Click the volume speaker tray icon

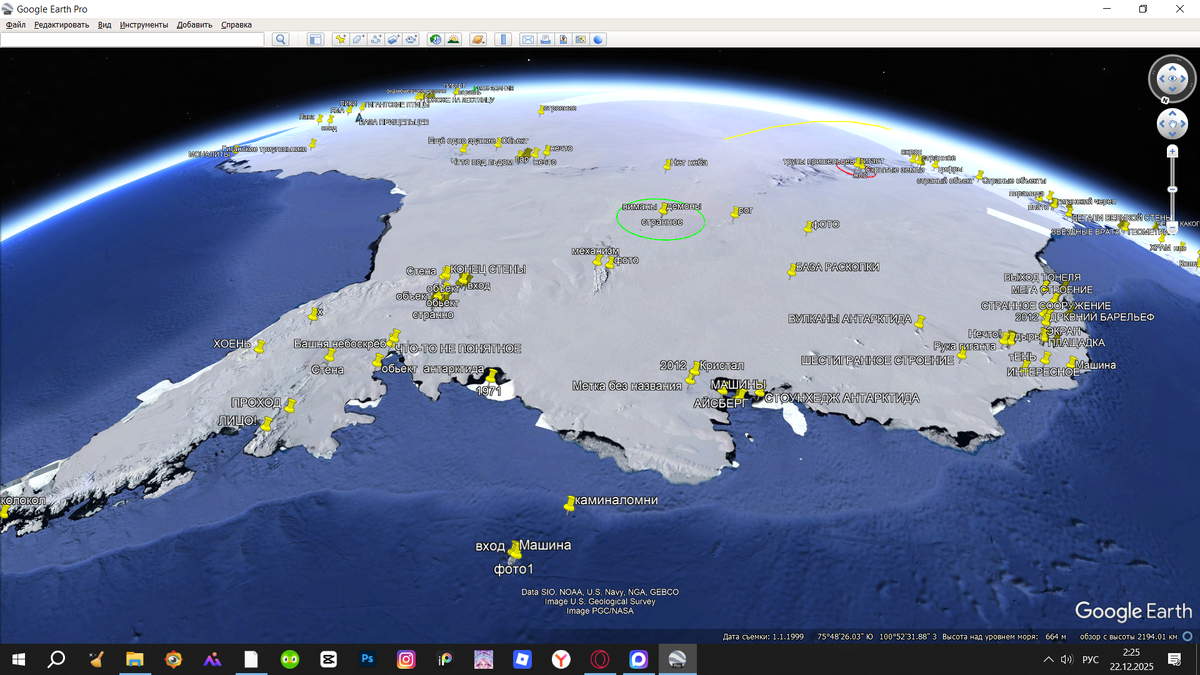1067,660
